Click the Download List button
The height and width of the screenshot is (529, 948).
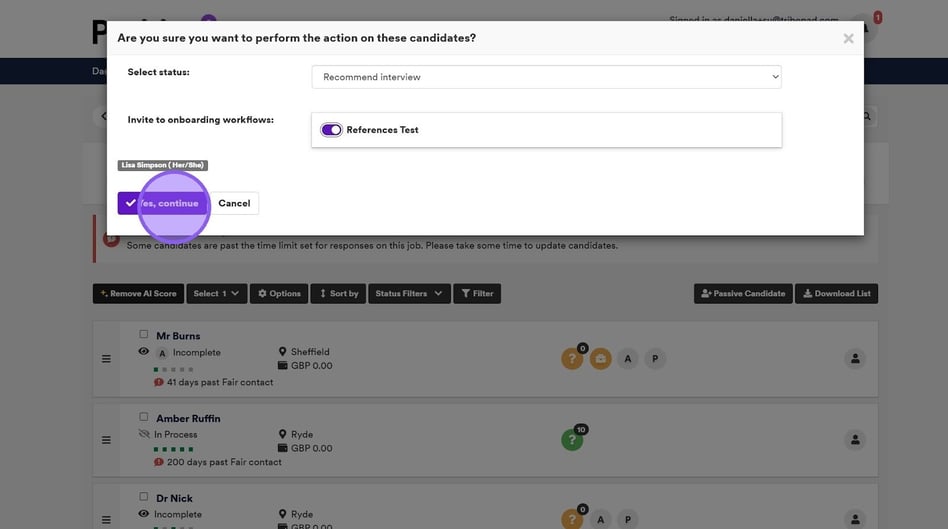(835, 294)
